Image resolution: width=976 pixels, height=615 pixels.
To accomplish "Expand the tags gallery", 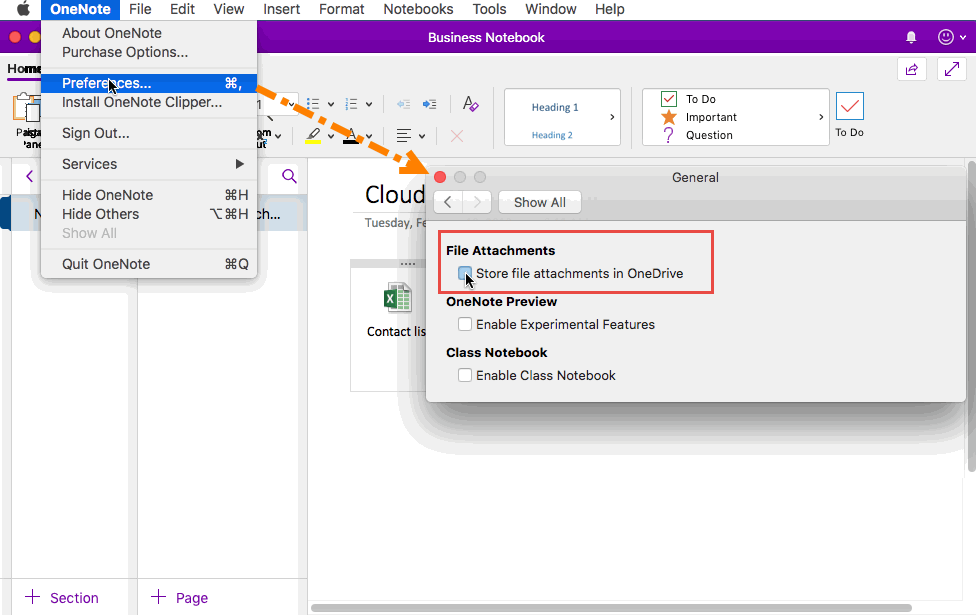I will coord(821,117).
